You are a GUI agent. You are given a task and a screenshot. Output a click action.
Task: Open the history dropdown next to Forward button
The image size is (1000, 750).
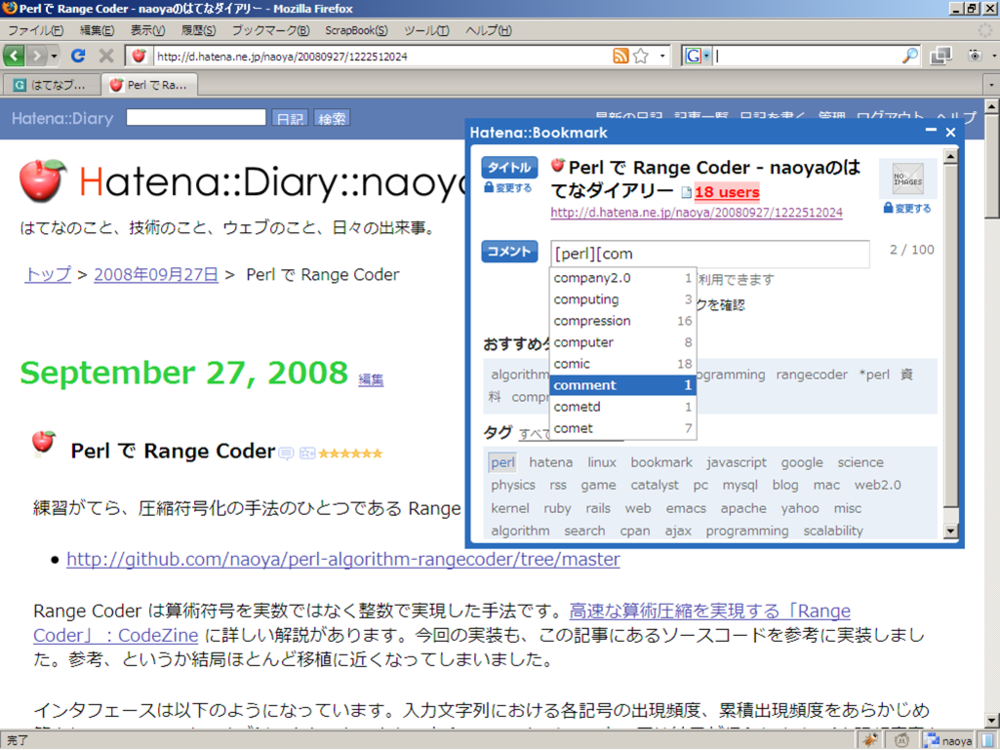tap(54, 56)
